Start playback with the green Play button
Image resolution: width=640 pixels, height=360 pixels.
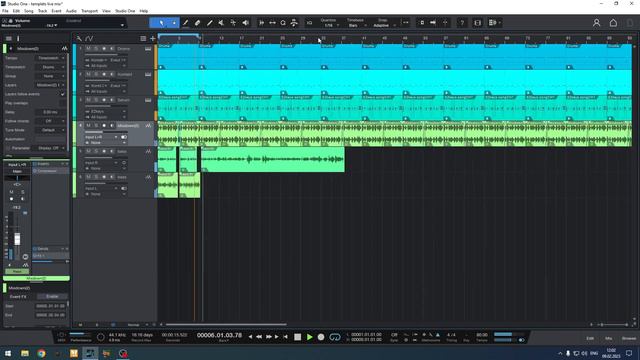tap(309, 337)
